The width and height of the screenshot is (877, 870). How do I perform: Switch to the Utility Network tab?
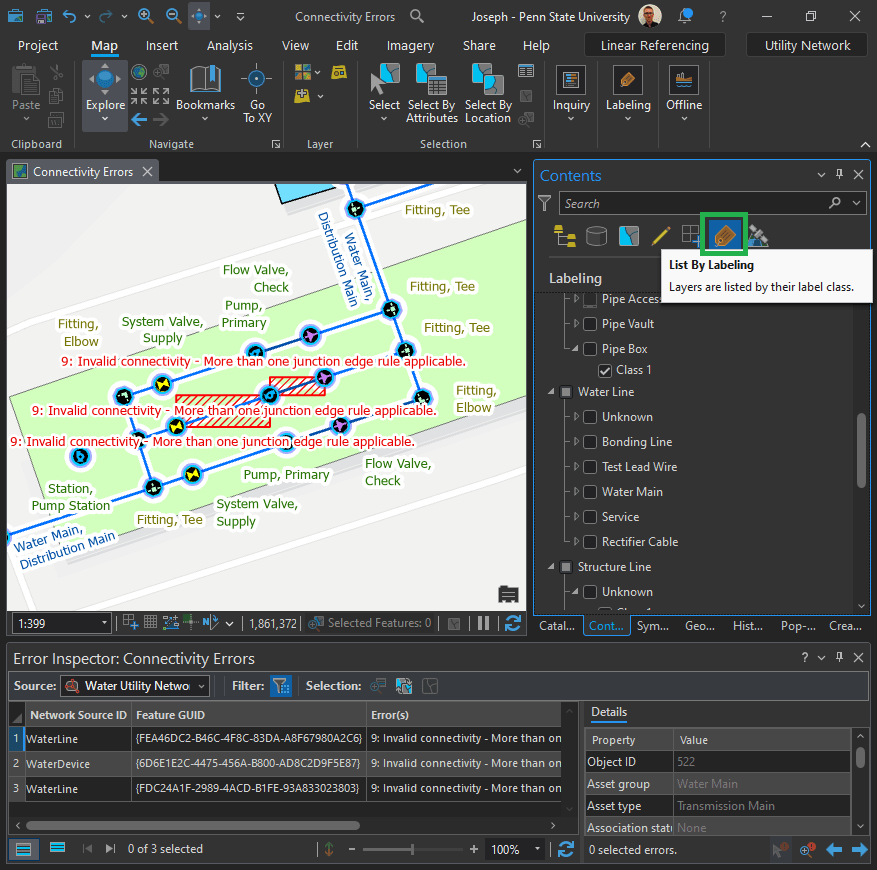coord(807,45)
